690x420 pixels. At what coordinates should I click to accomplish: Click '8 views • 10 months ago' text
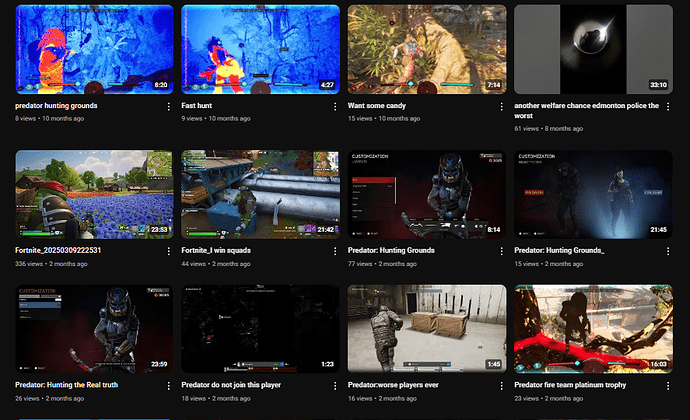click(49, 118)
